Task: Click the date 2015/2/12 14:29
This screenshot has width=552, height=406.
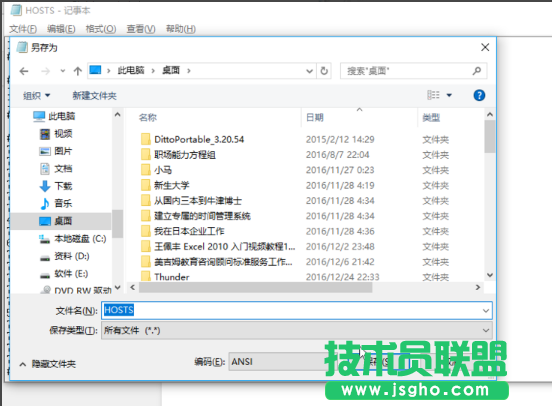Action: coord(340,139)
